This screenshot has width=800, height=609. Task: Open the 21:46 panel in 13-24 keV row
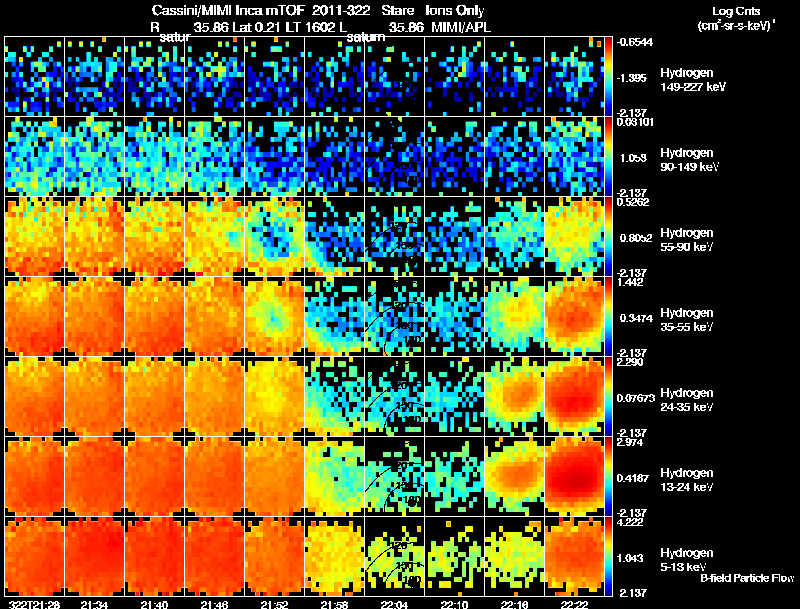click(x=214, y=476)
